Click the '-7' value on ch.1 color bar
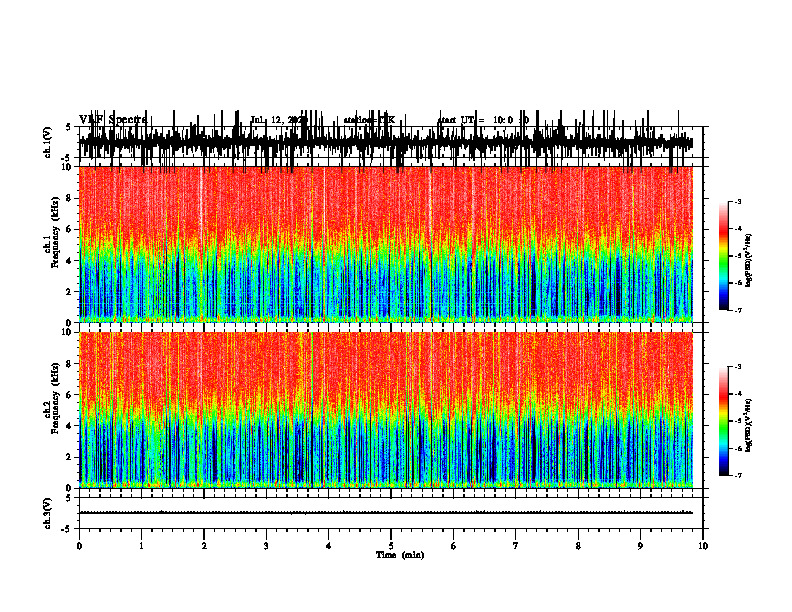Viewport: 792px width, 612px height. tap(738, 310)
